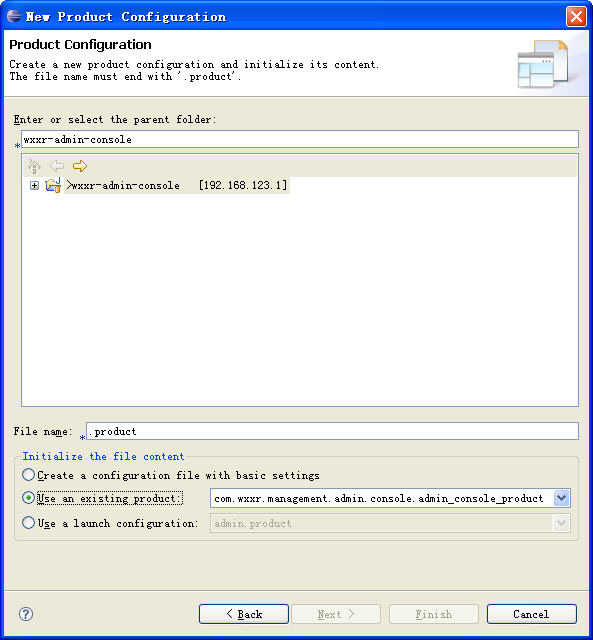Click the Cancel button
Viewport: 593px width, 640px height.
click(531, 614)
